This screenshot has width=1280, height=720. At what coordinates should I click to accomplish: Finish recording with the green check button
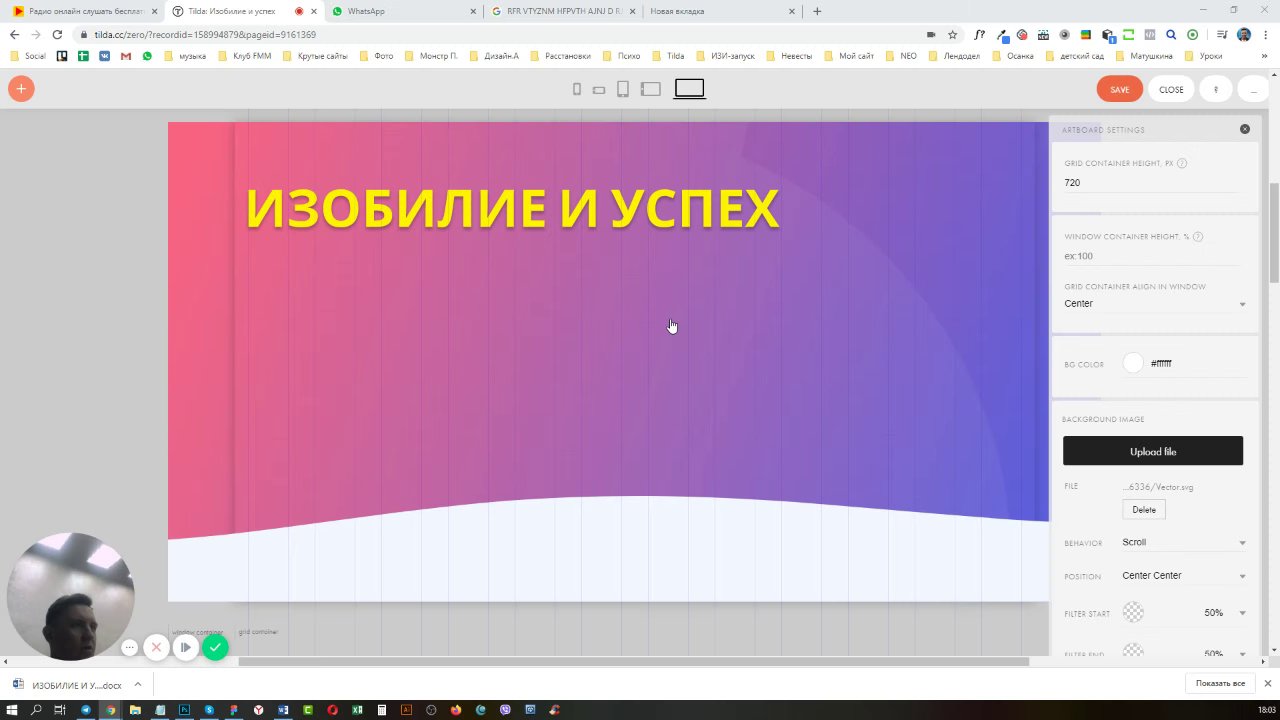[x=215, y=648]
